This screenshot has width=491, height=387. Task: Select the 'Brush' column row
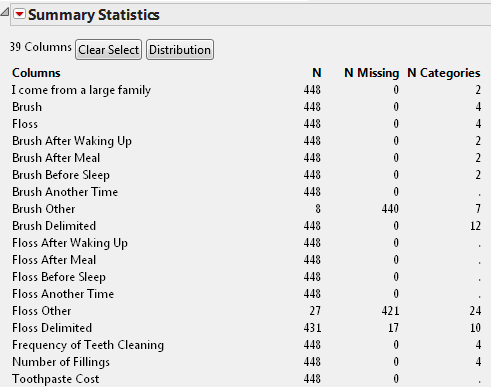click(x=27, y=107)
